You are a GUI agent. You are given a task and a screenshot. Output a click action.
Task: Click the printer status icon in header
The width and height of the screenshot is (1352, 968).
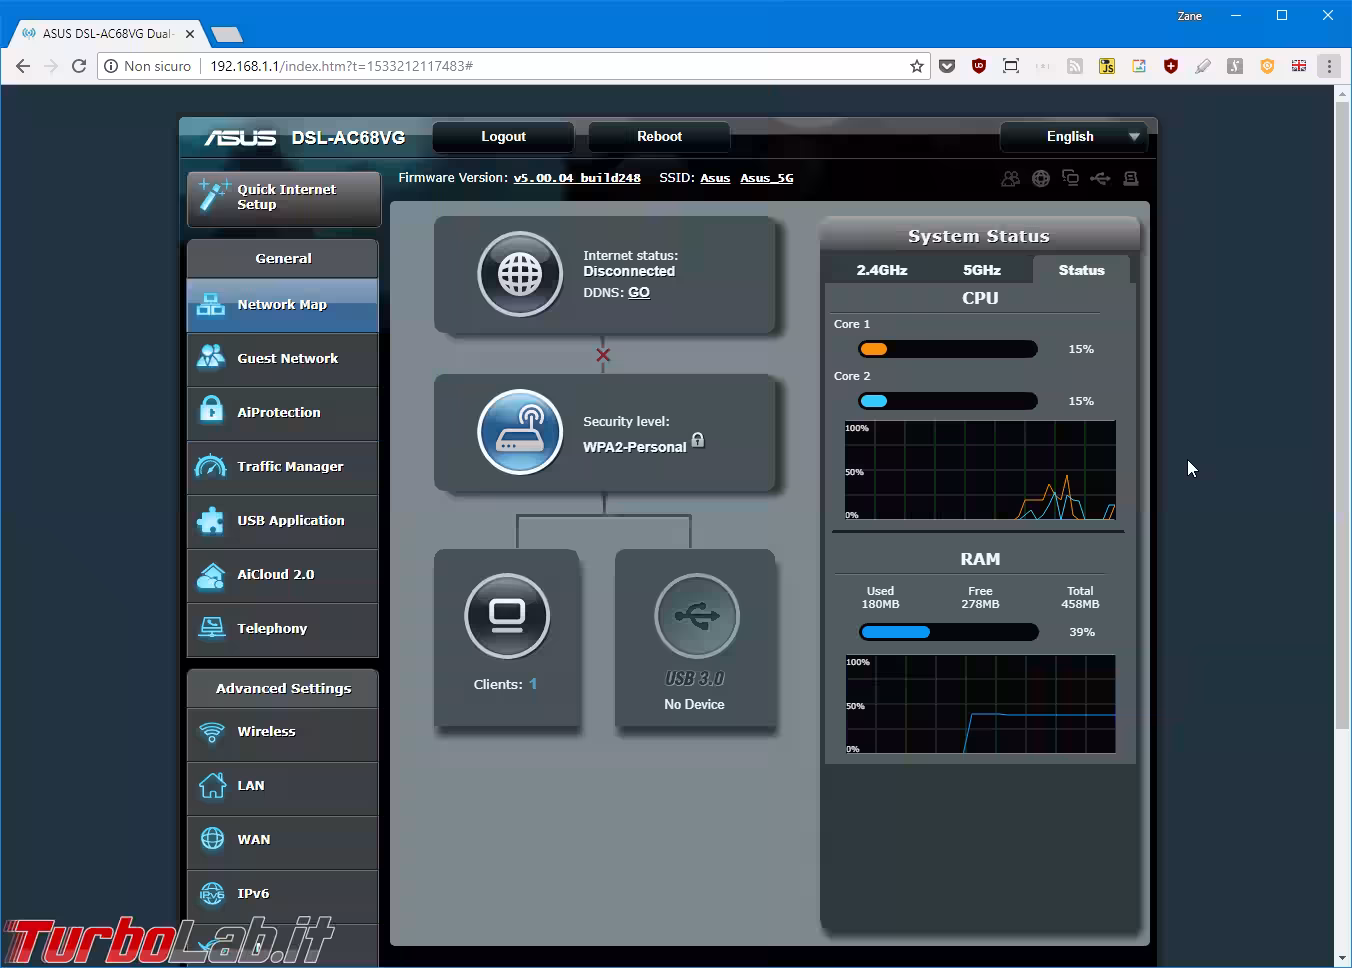(x=1131, y=178)
